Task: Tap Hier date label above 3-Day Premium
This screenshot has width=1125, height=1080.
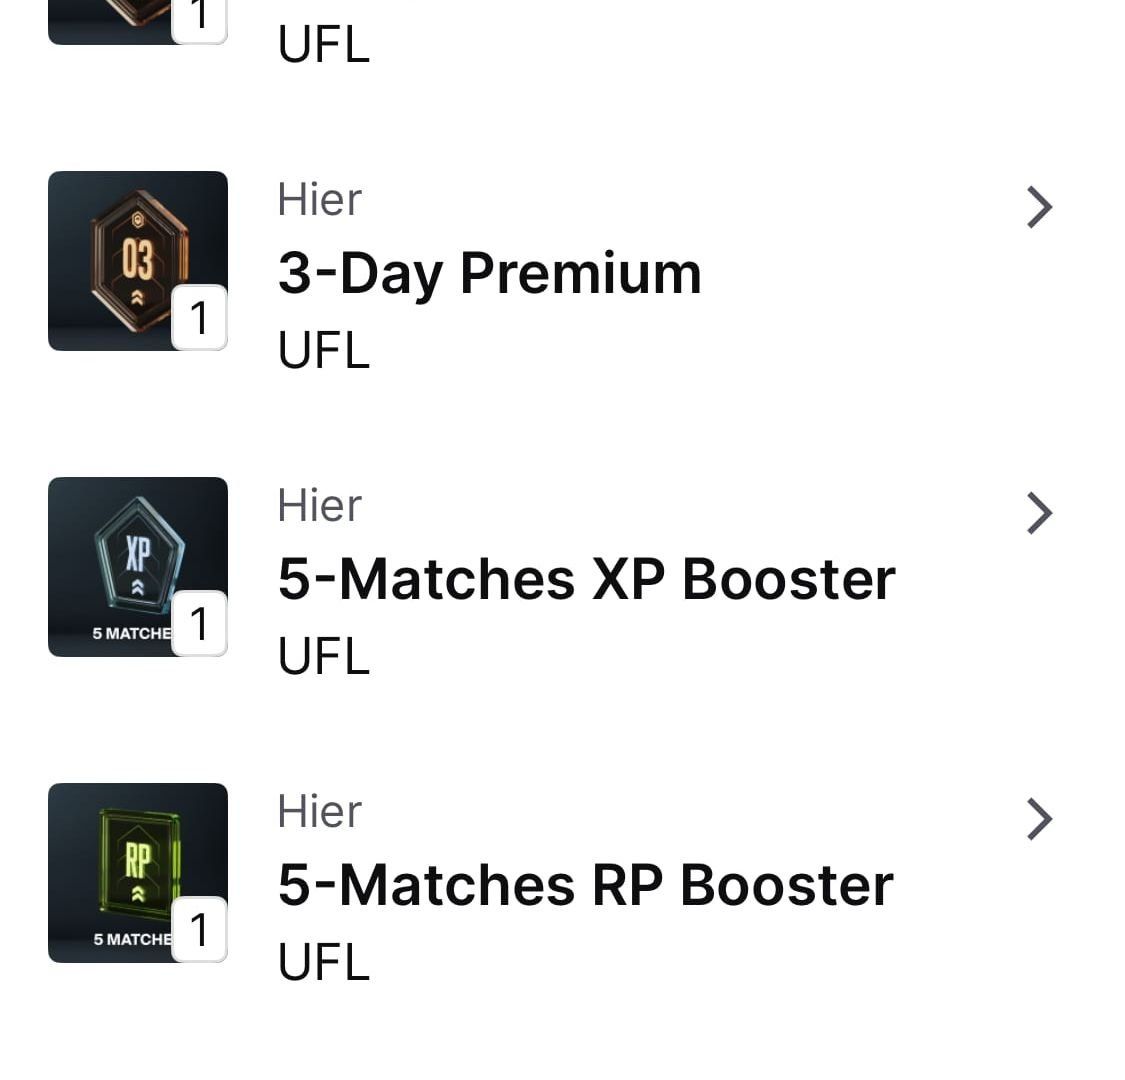Action: (x=320, y=199)
